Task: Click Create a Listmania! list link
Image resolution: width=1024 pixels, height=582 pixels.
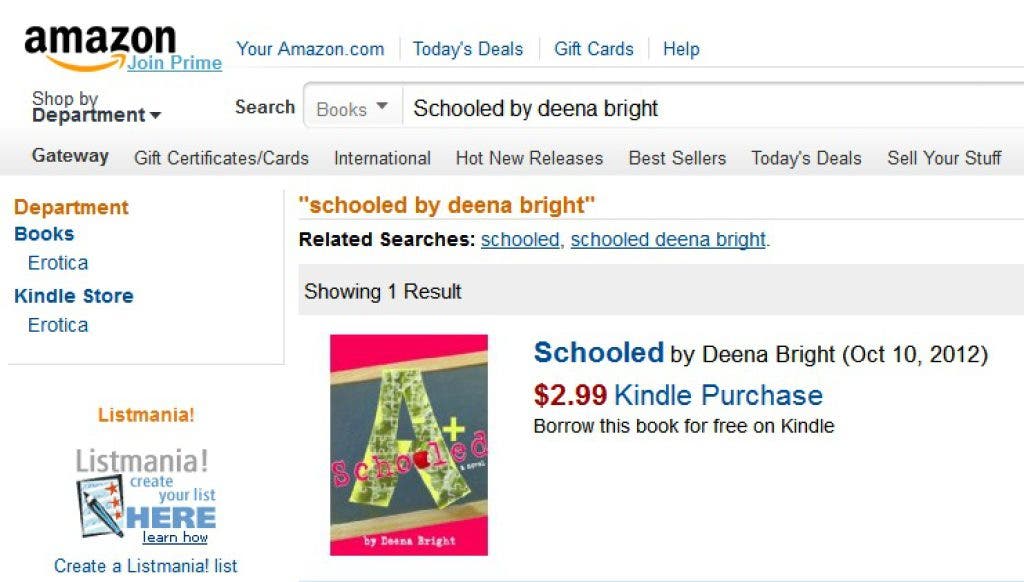Action: pos(146,566)
